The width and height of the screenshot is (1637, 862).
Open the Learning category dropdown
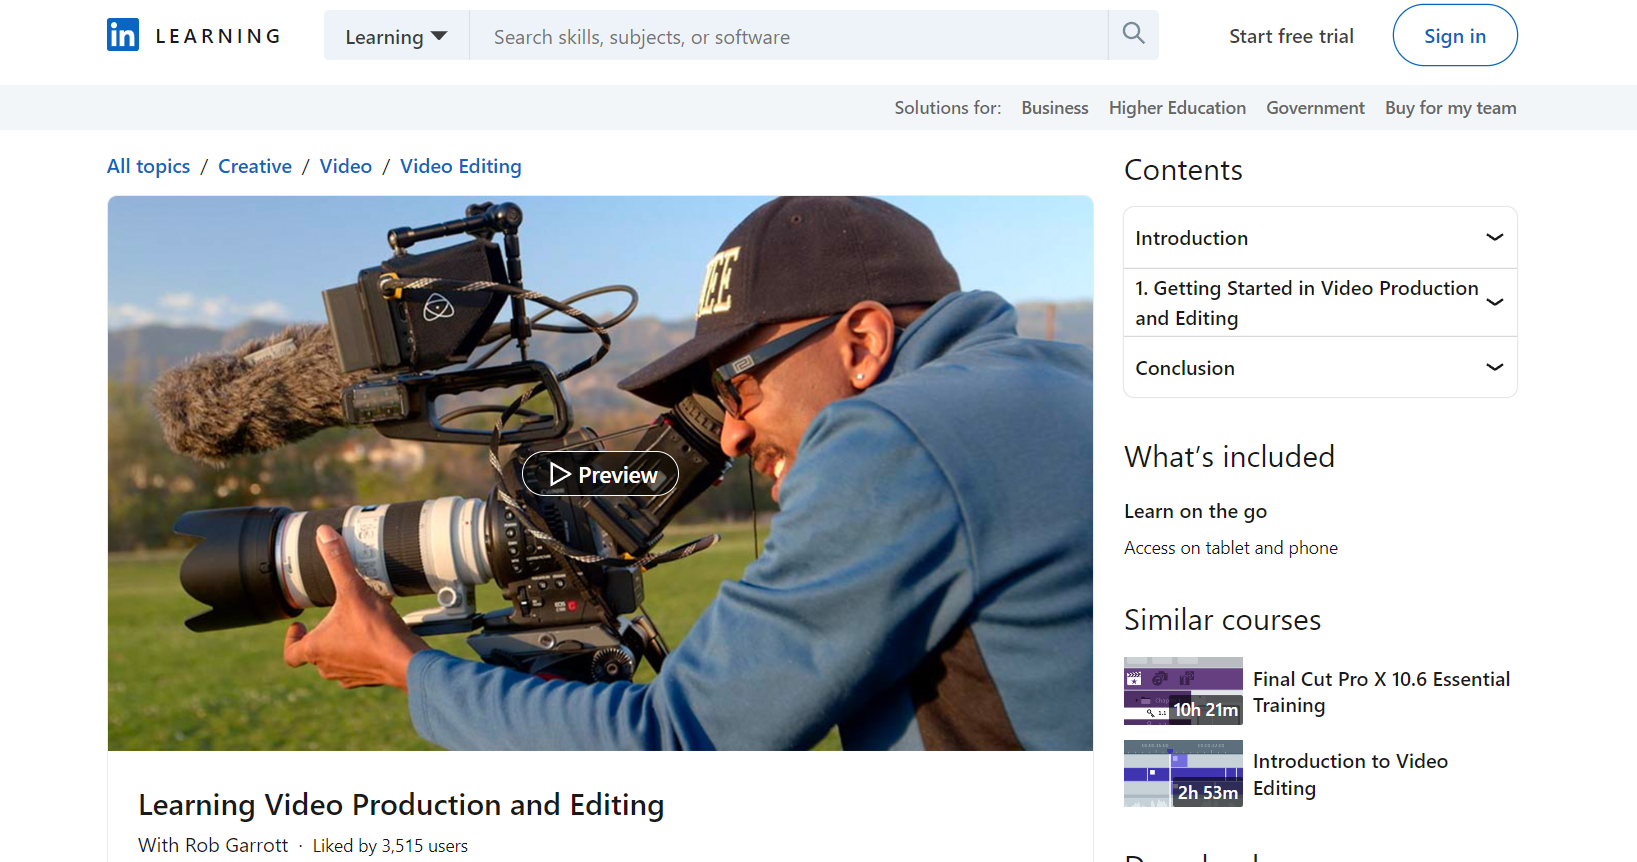(x=396, y=36)
